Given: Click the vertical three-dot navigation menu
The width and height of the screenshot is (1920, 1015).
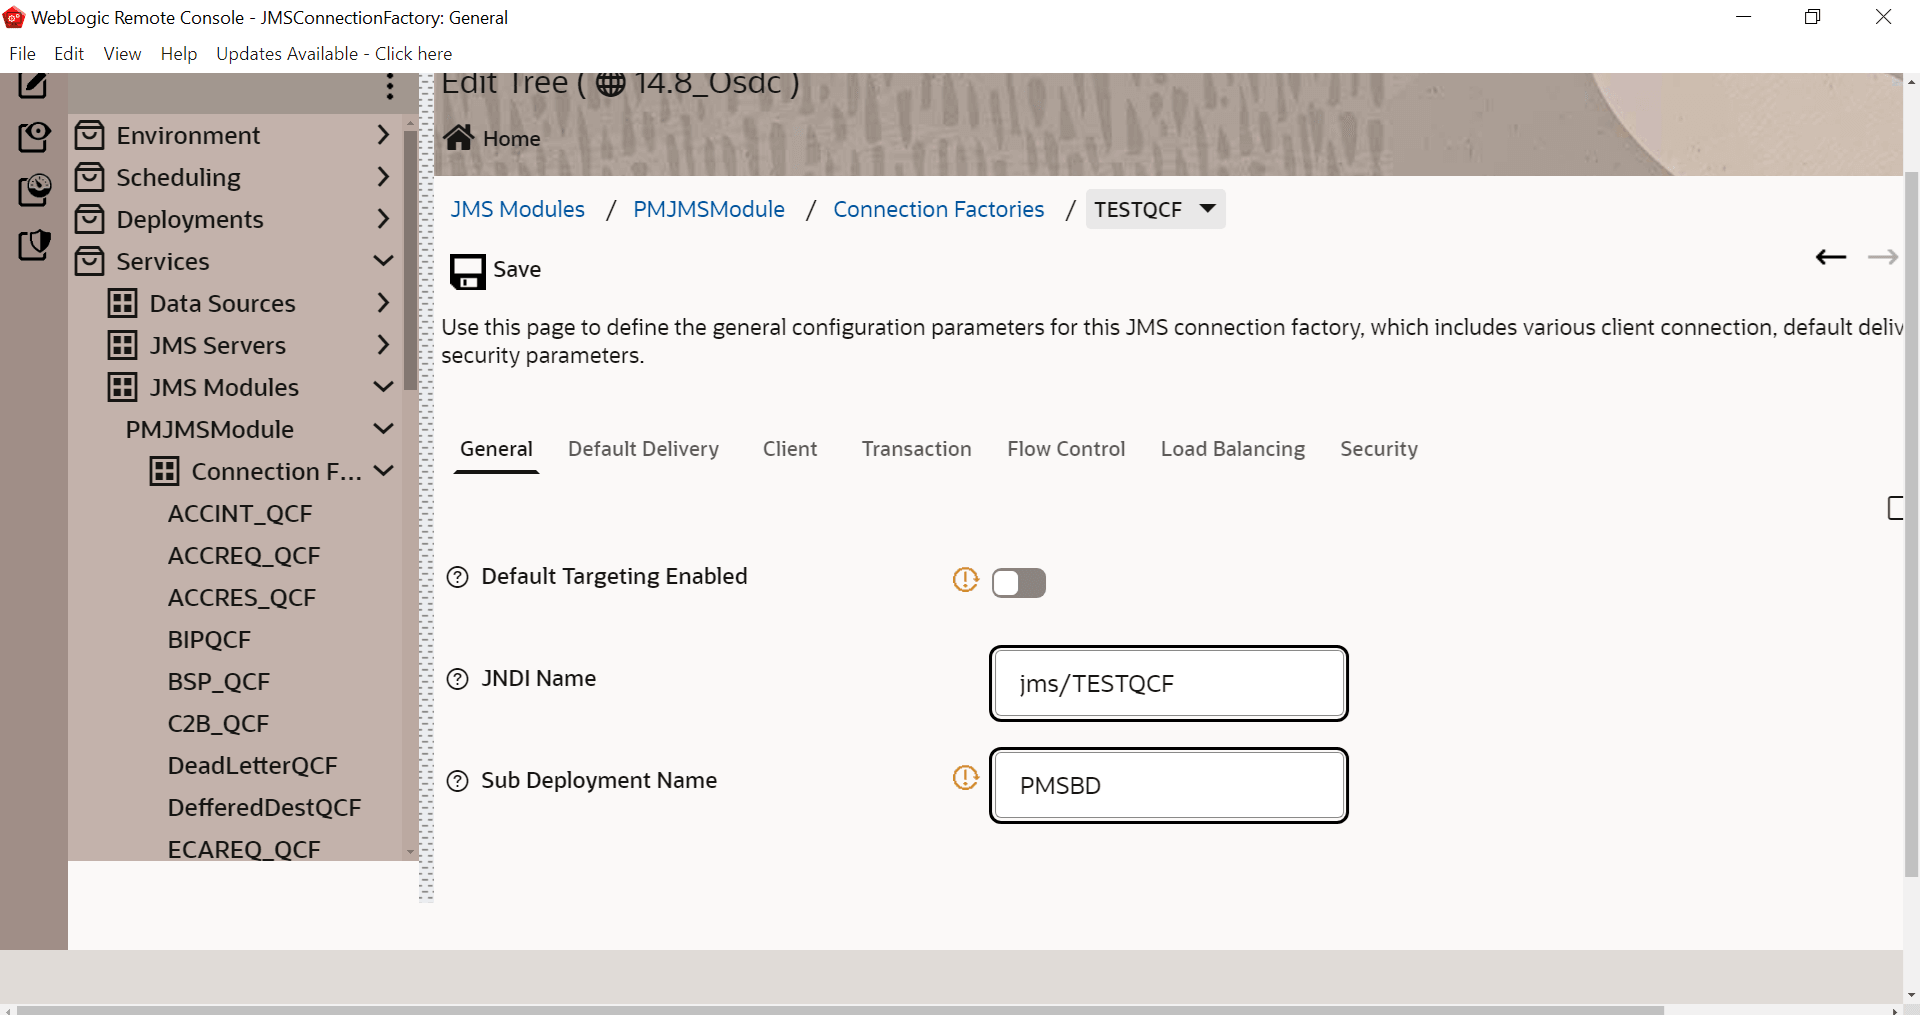Looking at the screenshot, I should (x=390, y=88).
